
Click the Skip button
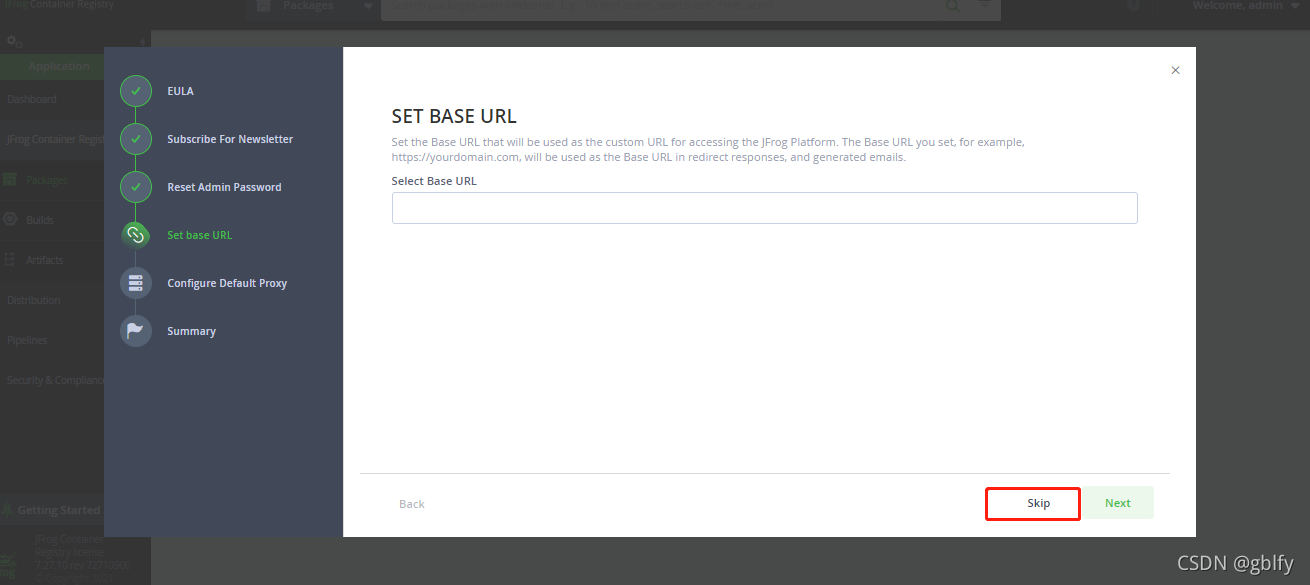pyautogui.click(x=1038, y=503)
